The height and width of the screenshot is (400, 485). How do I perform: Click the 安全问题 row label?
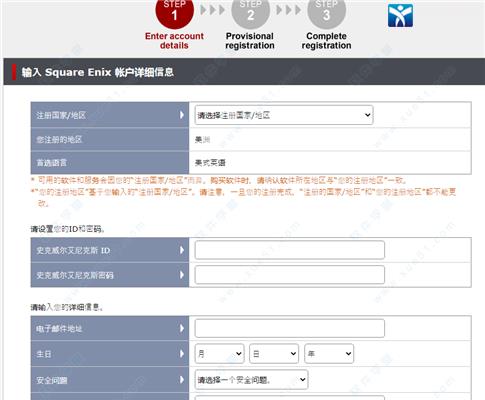click(52, 380)
